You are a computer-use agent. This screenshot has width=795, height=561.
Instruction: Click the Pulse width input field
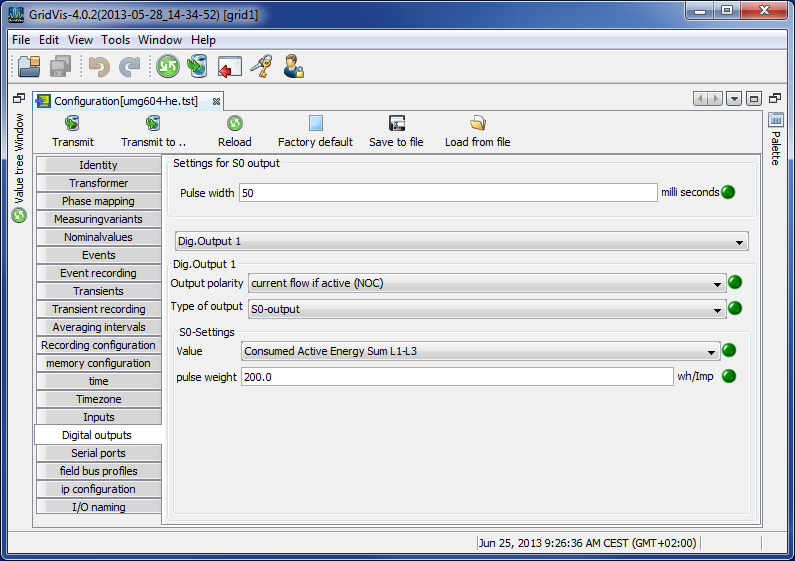[447, 192]
